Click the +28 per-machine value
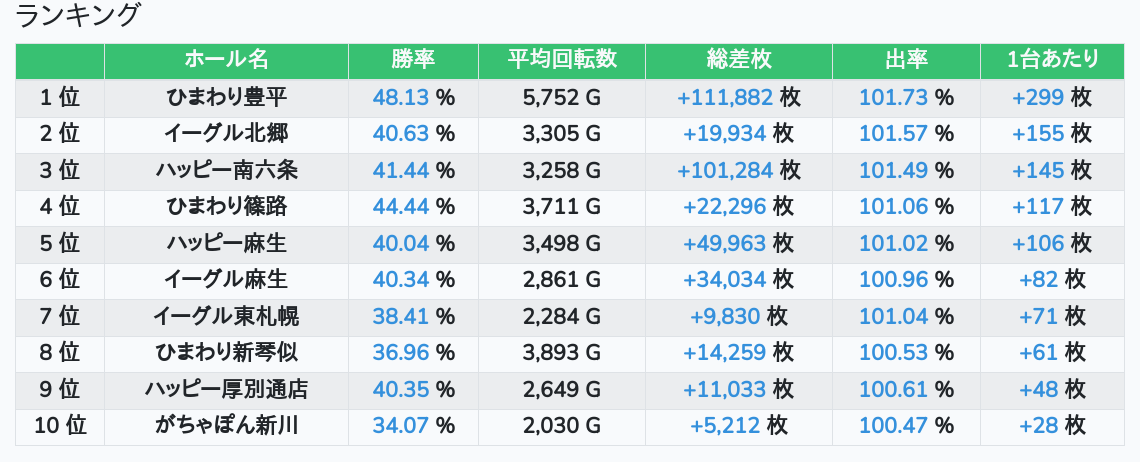 click(1038, 426)
